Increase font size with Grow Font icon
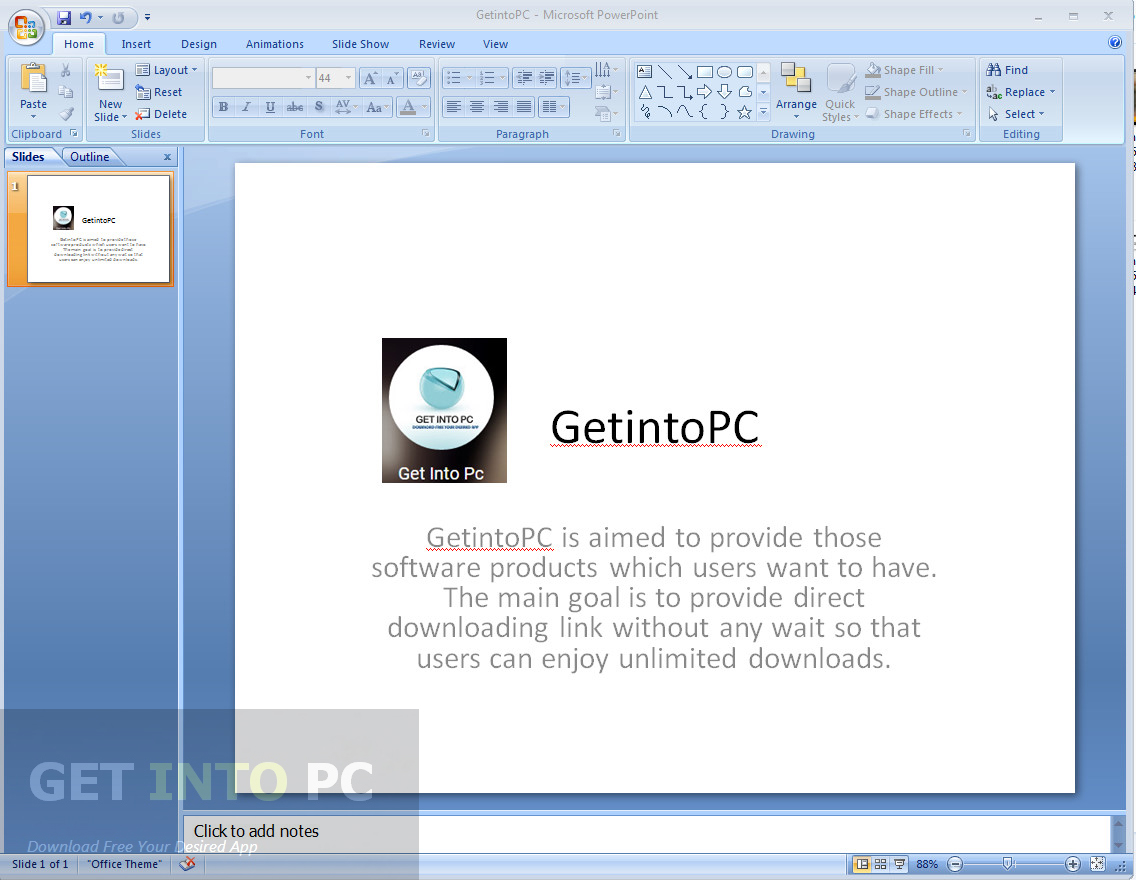 pyautogui.click(x=370, y=78)
